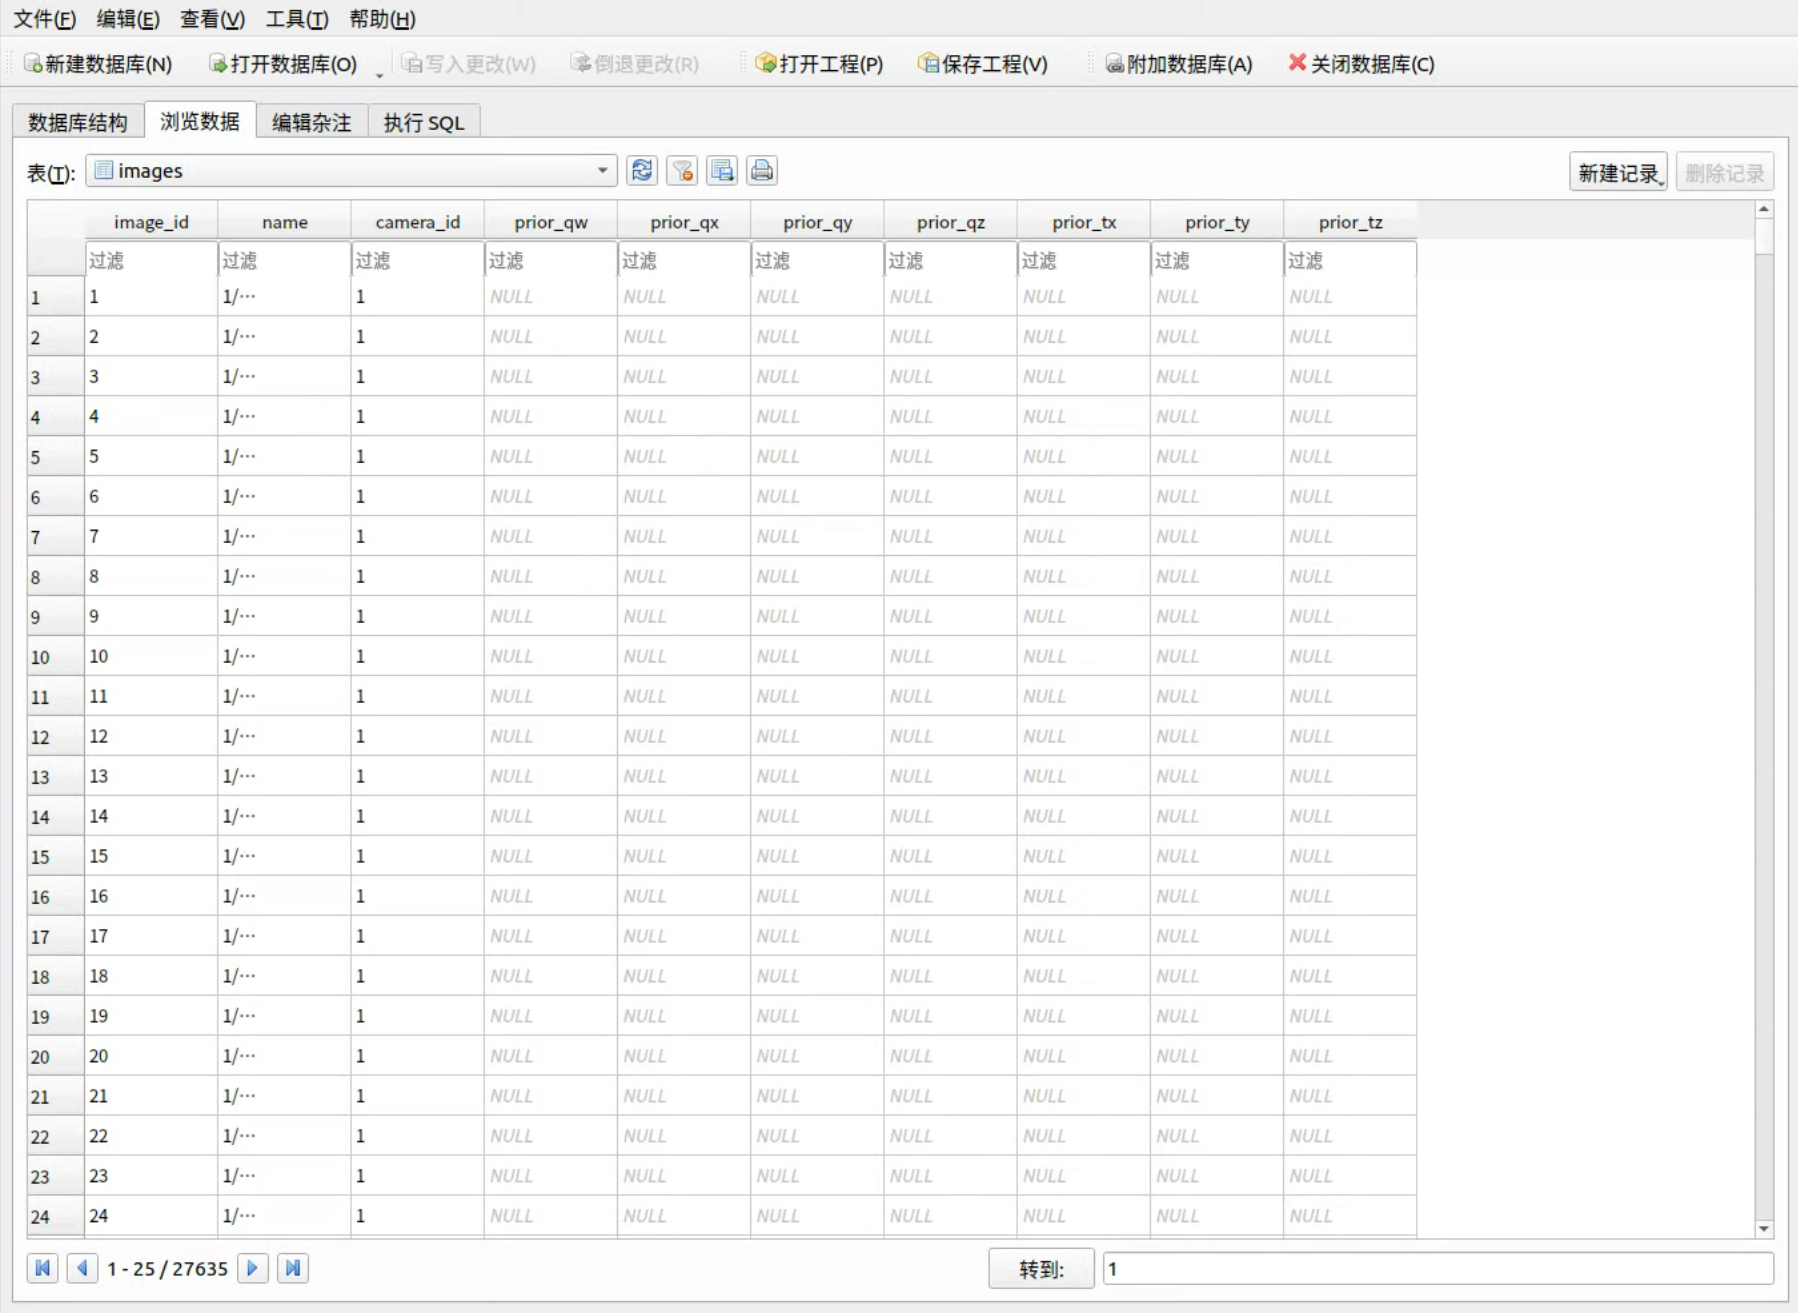Open the 编辑(E) menu

[x=128, y=19]
